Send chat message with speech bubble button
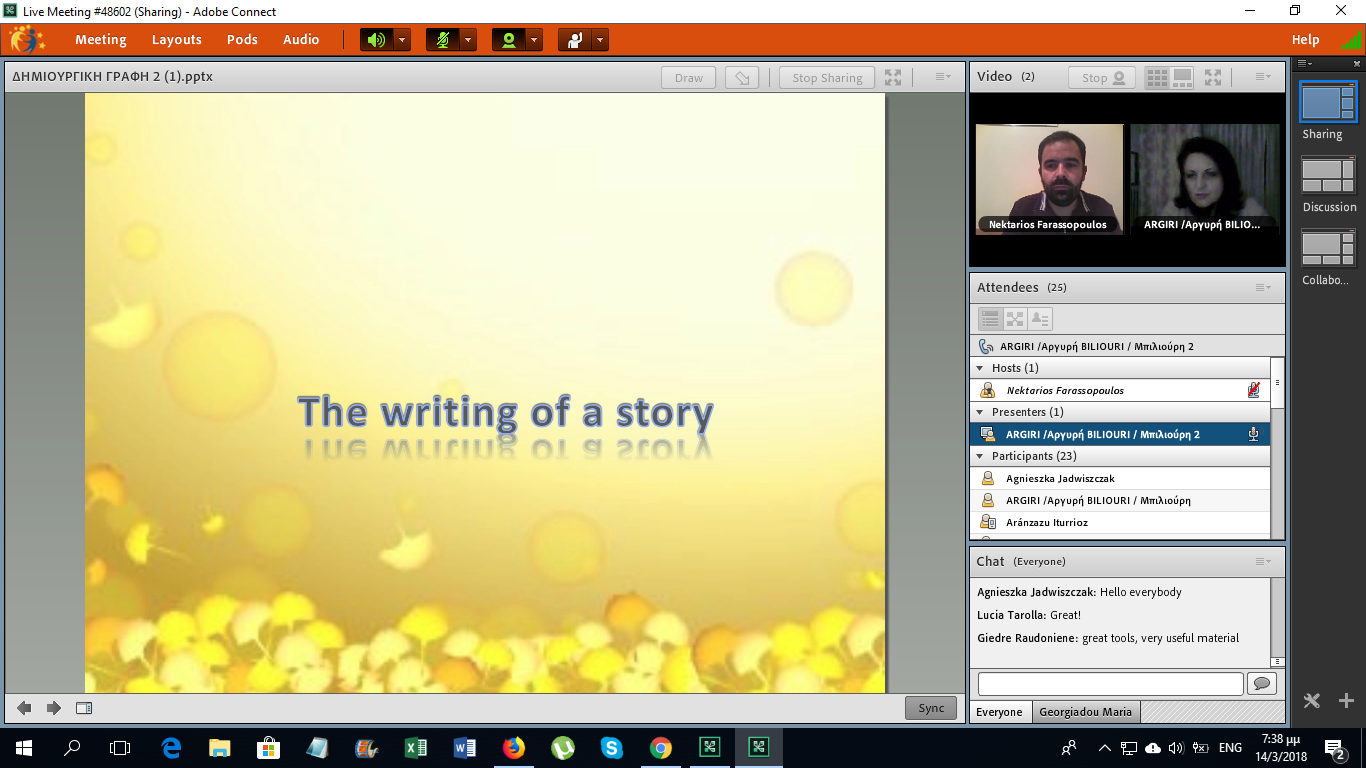This screenshot has height=768, width=1366. [1262, 684]
